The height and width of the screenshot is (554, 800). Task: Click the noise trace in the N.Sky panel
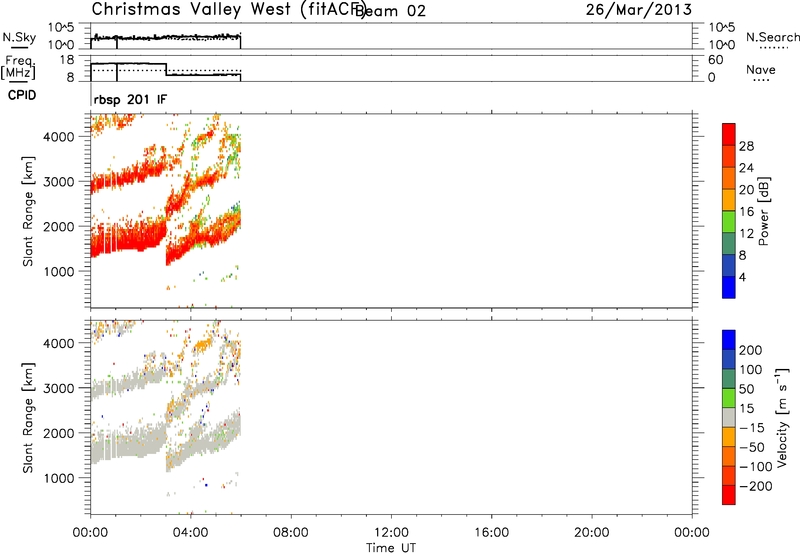(166, 37)
